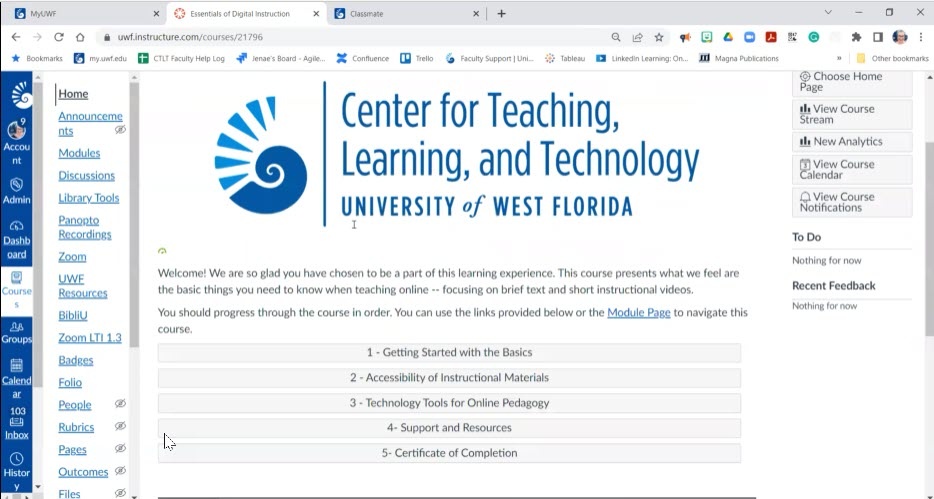Click the QR code extension icon

click(792, 37)
